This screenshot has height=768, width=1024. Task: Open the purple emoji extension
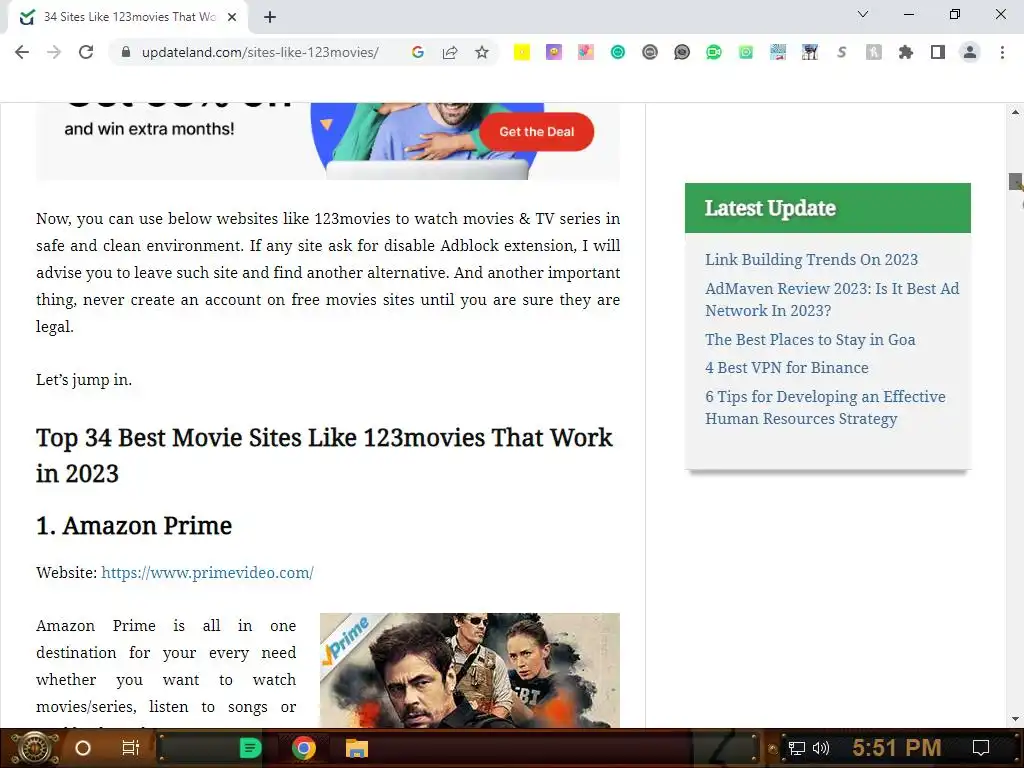tap(554, 52)
